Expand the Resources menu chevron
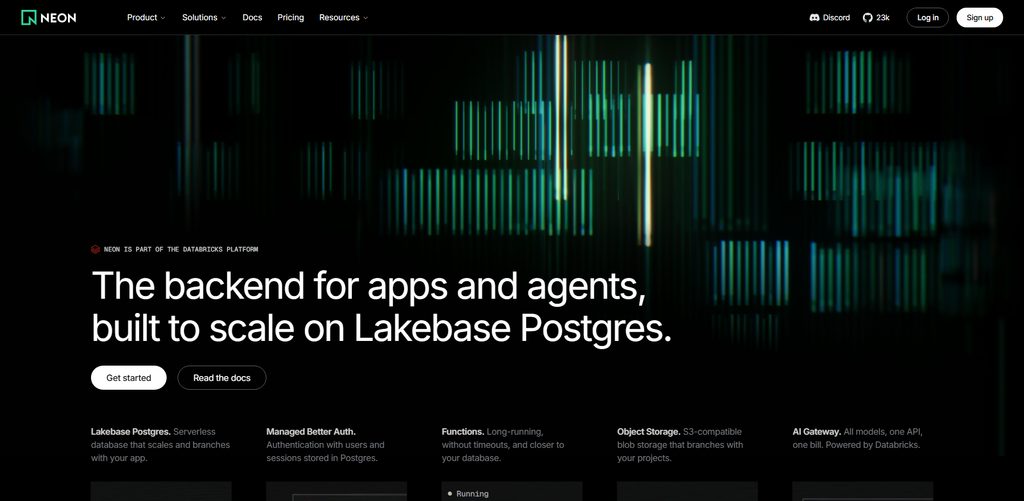1024x501 pixels. [365, 18]
